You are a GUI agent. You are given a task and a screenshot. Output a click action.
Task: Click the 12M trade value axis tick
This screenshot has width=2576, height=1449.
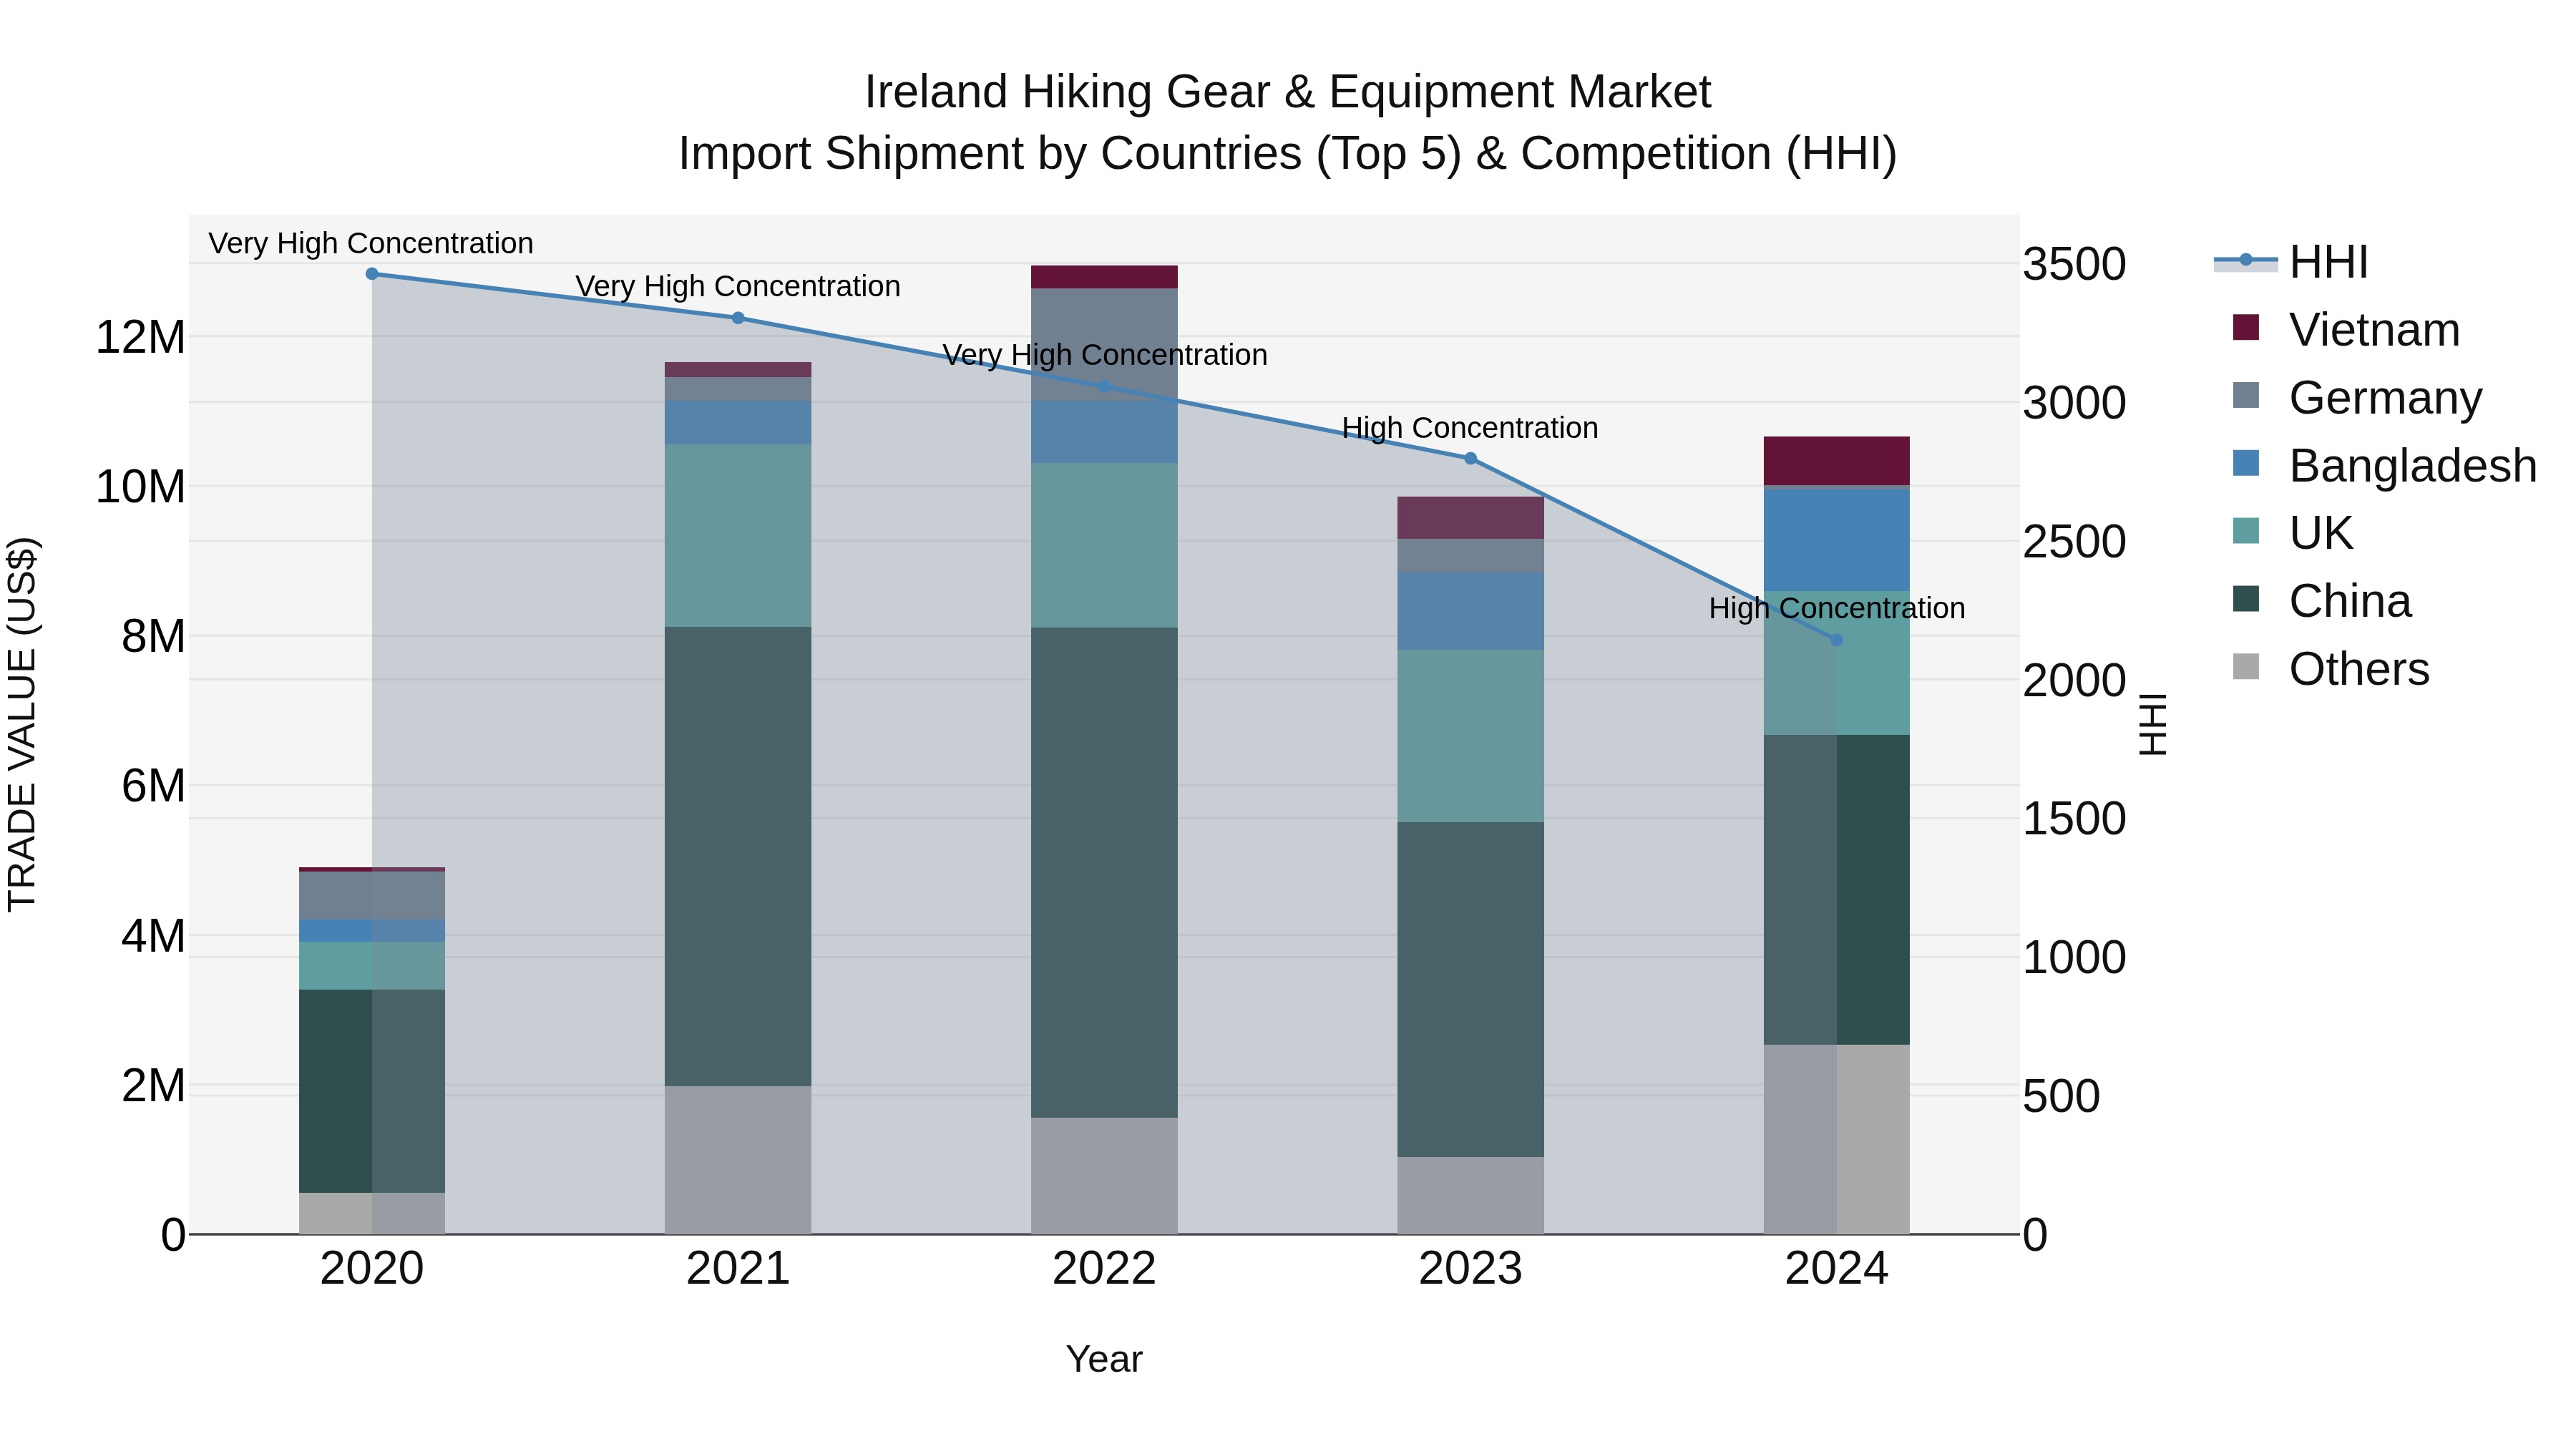point(140,337)
